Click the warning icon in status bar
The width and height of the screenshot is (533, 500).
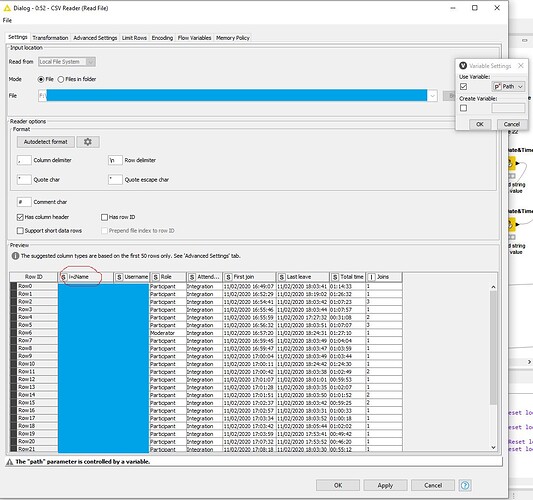click(x=10, y=462)
